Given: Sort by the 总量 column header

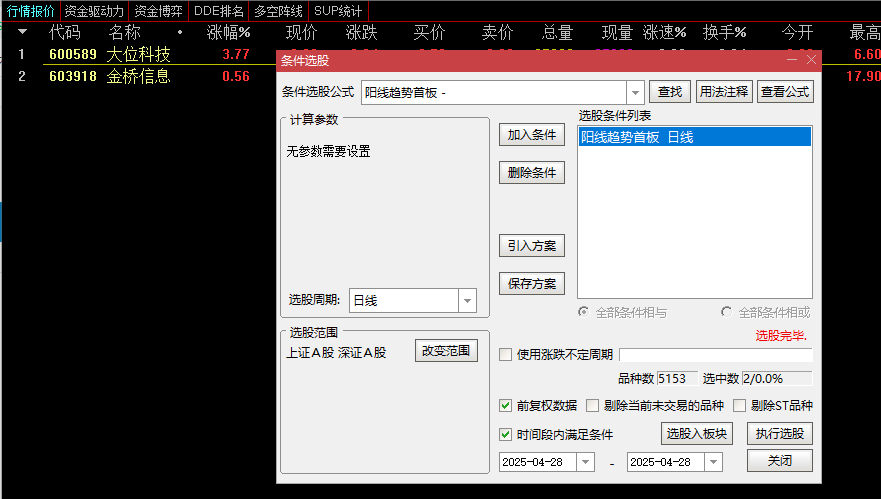Looking at the screenshot, I should (557, 33).
